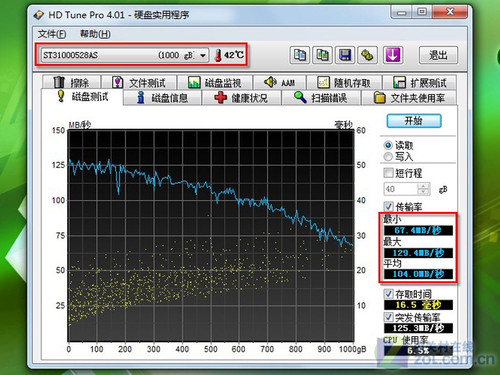Switch to the 磁盘监视 tab

click(x=215, y=82)
